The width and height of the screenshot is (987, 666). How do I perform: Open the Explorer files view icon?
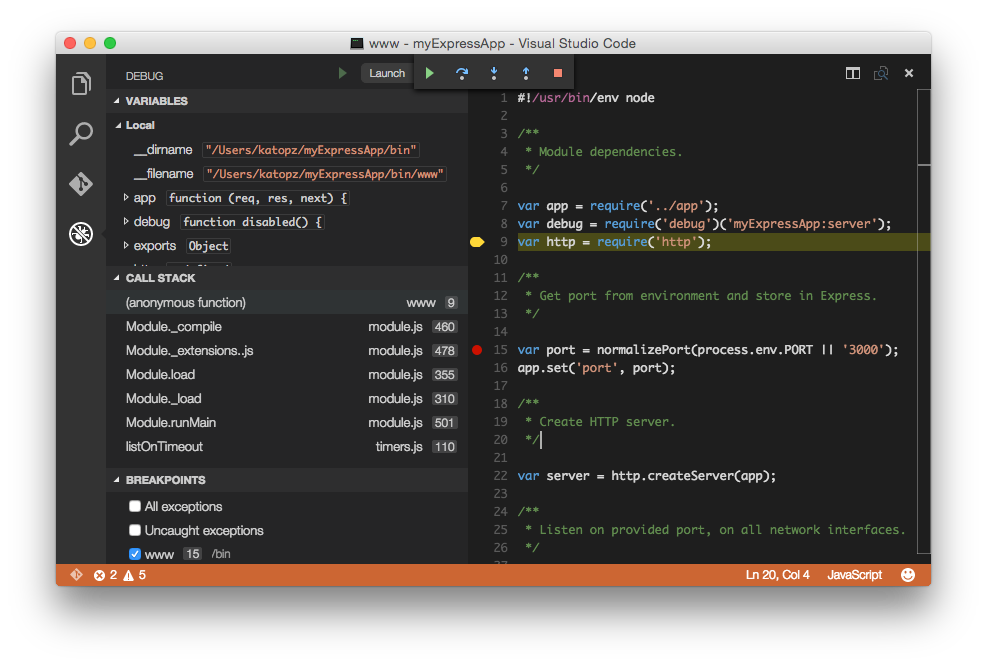(x=81, y=83)
